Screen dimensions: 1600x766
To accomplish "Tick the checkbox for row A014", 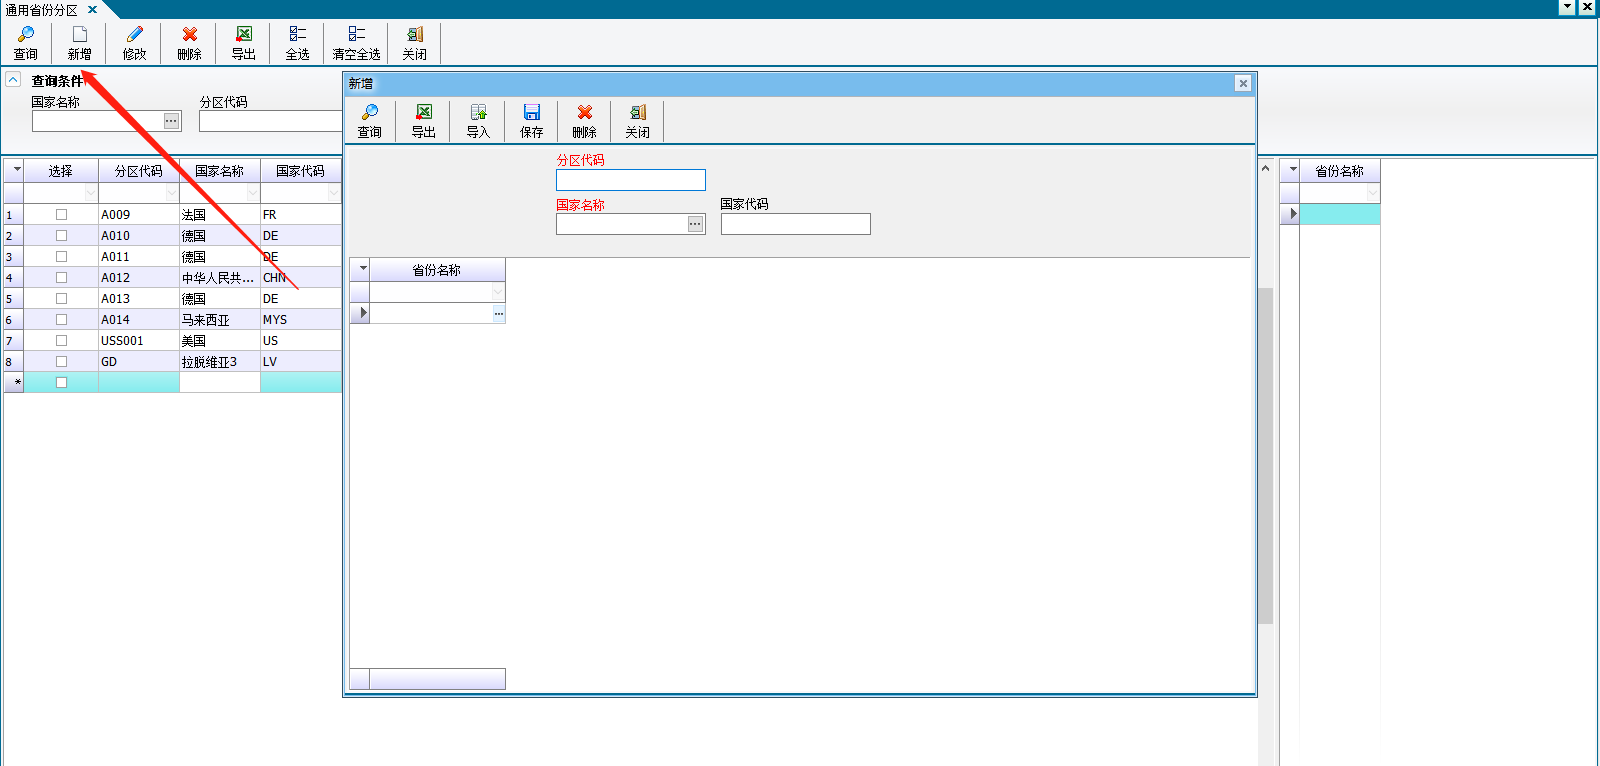I will click(x=61, y=319).
